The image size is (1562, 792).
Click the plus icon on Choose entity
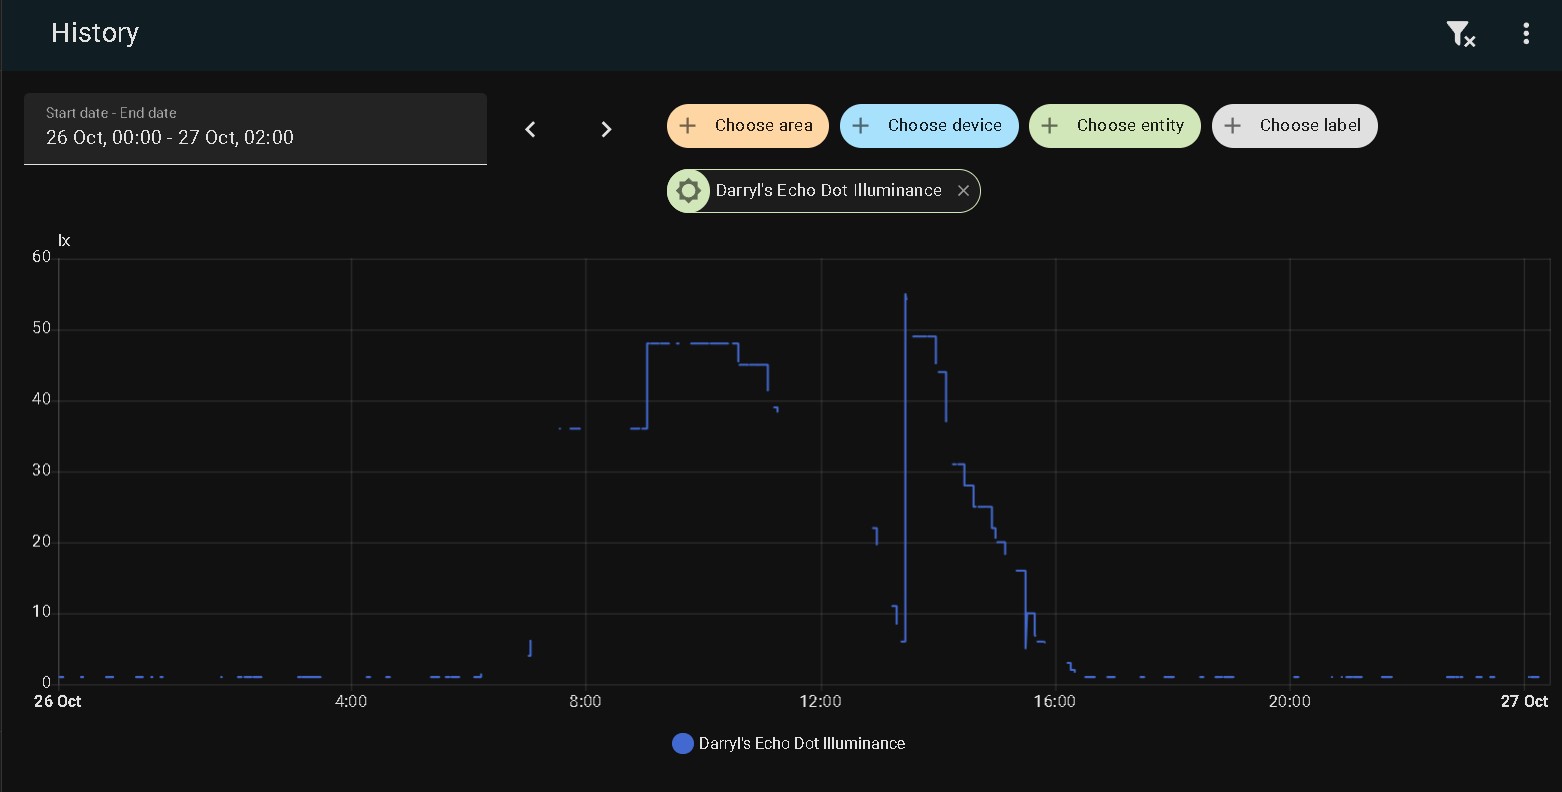[x=1050, y=126]
